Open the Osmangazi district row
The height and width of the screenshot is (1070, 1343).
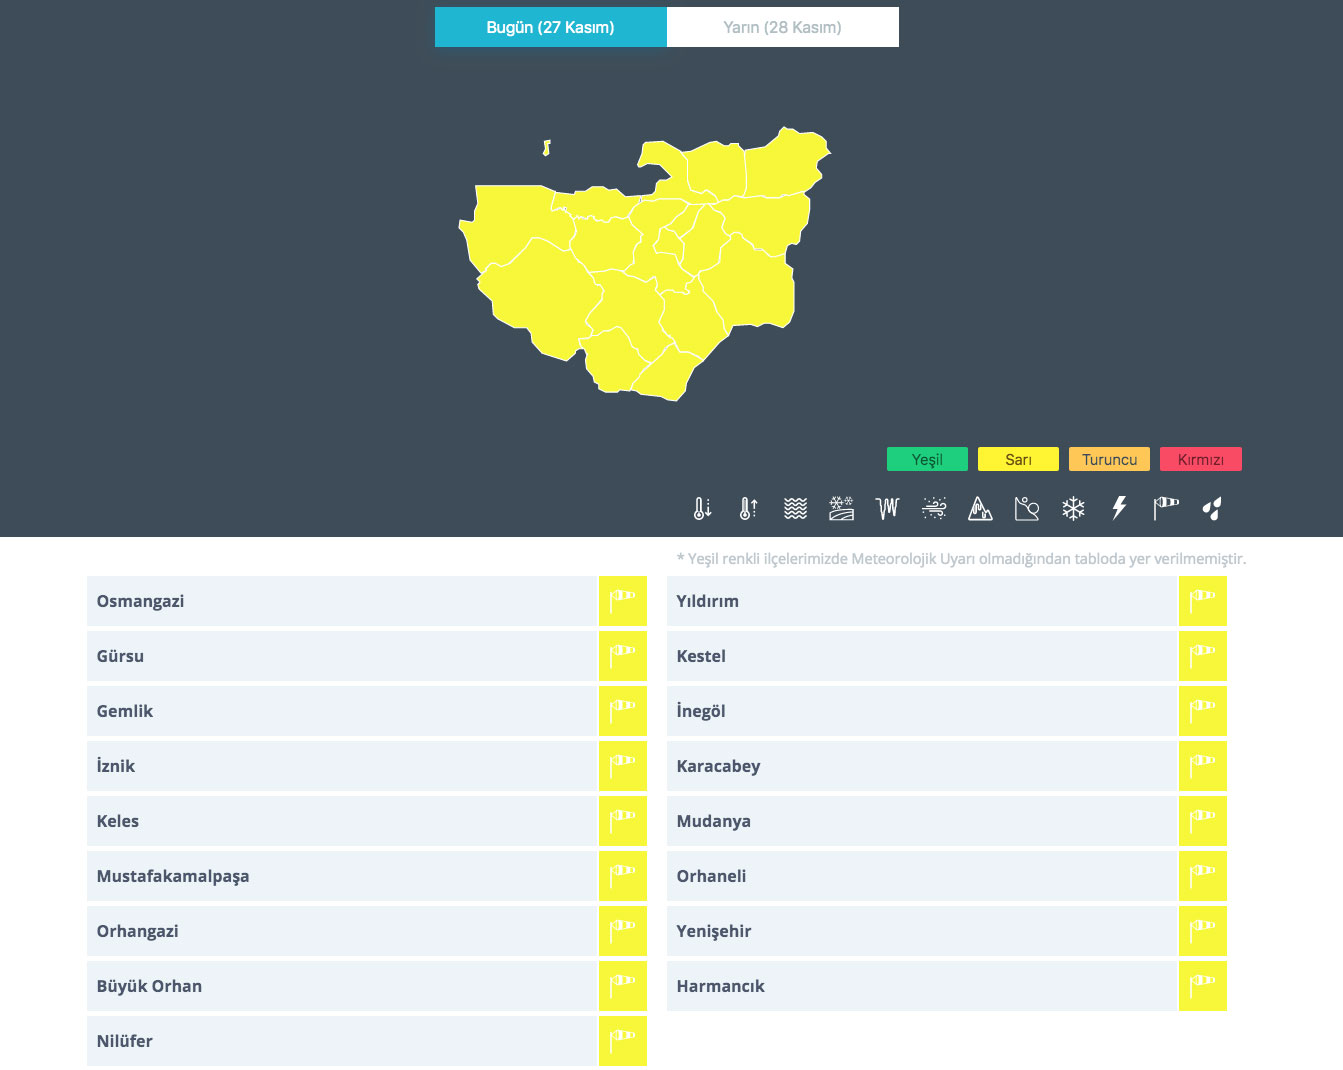341,601
